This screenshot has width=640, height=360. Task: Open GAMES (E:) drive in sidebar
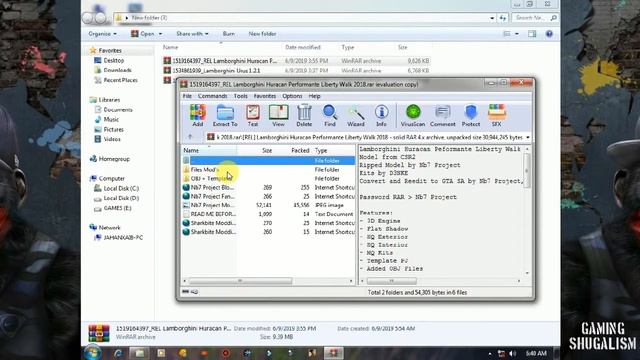click(113, 208)
